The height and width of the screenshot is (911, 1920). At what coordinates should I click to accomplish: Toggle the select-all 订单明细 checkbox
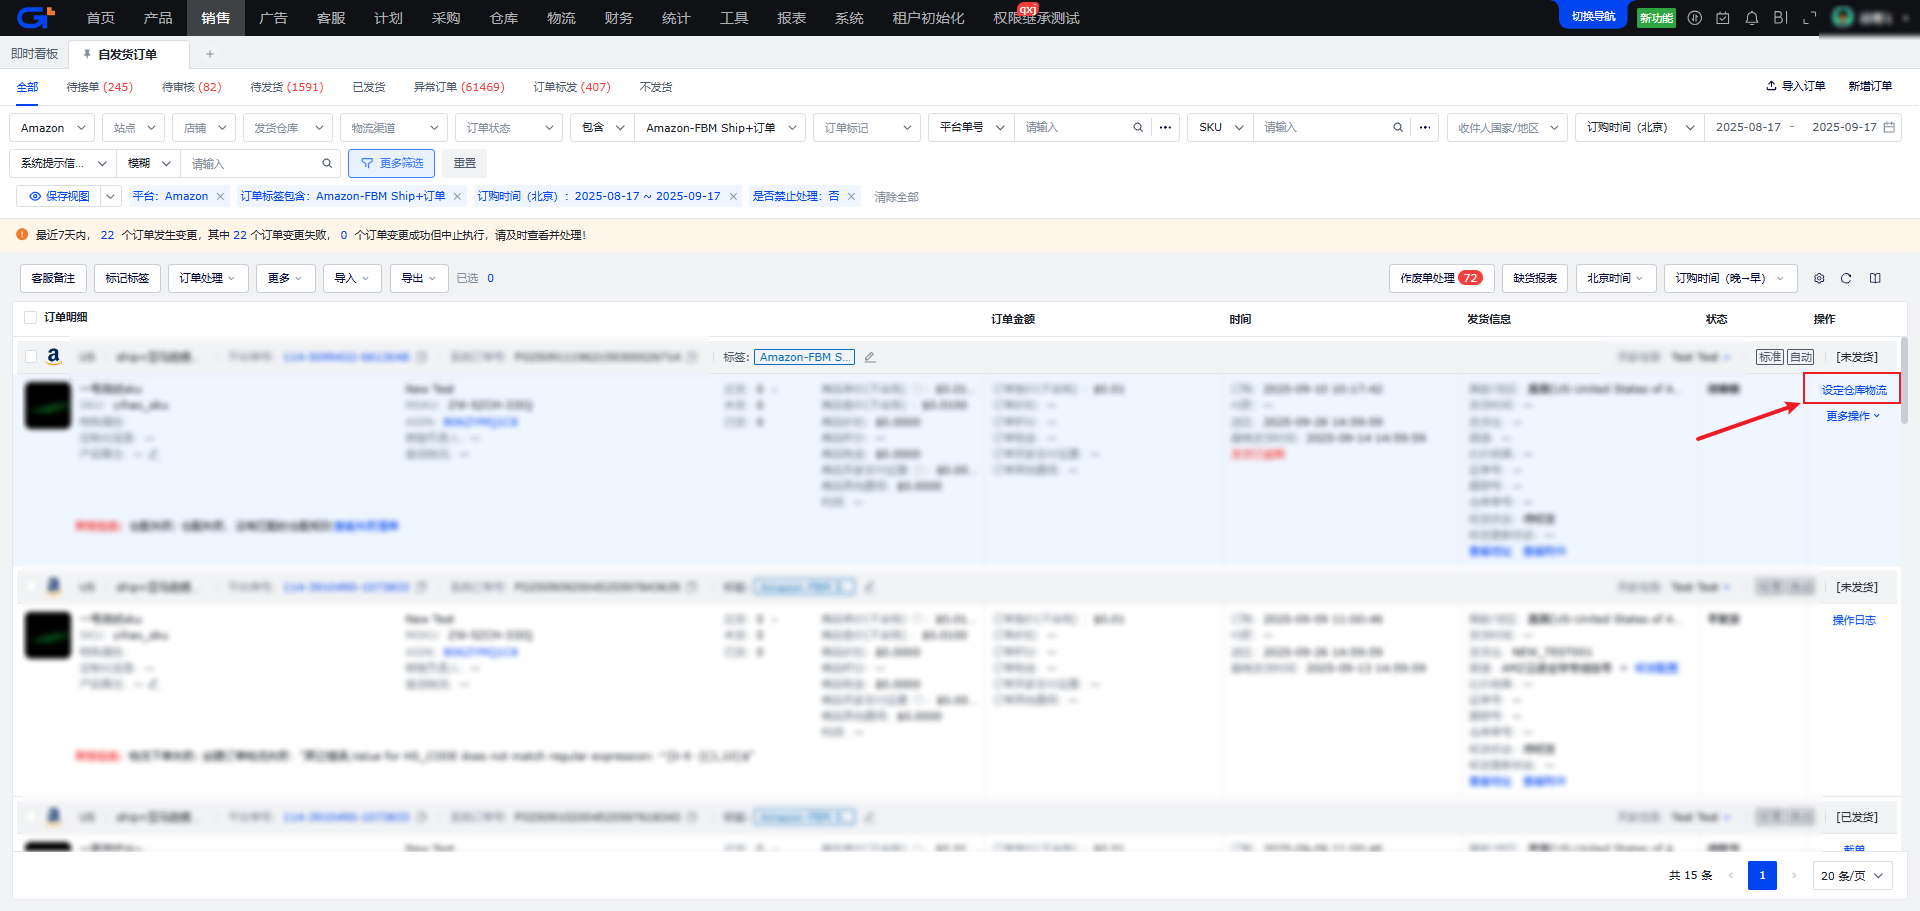pos(30,317)
